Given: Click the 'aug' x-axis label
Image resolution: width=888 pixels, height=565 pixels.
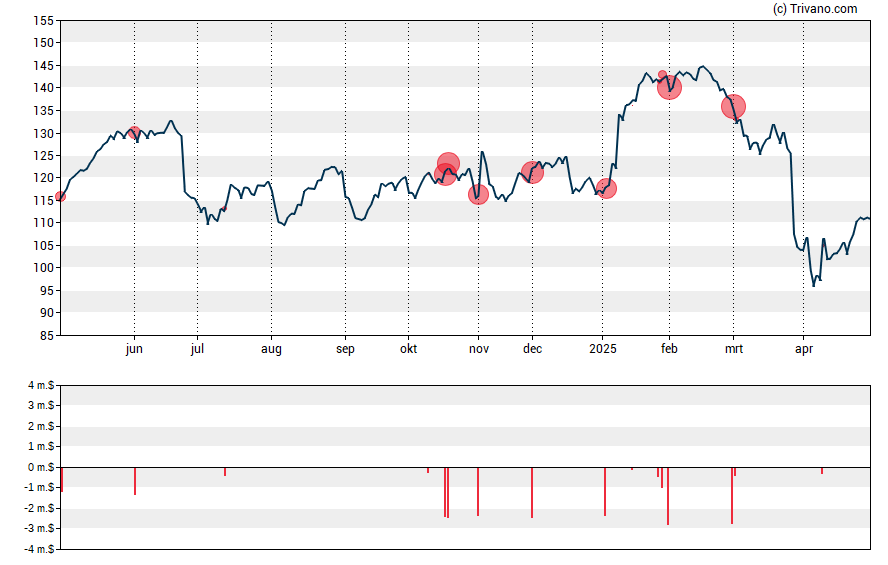Looking at the screenshot, I should pyautogui.click(x=271, y=349).
